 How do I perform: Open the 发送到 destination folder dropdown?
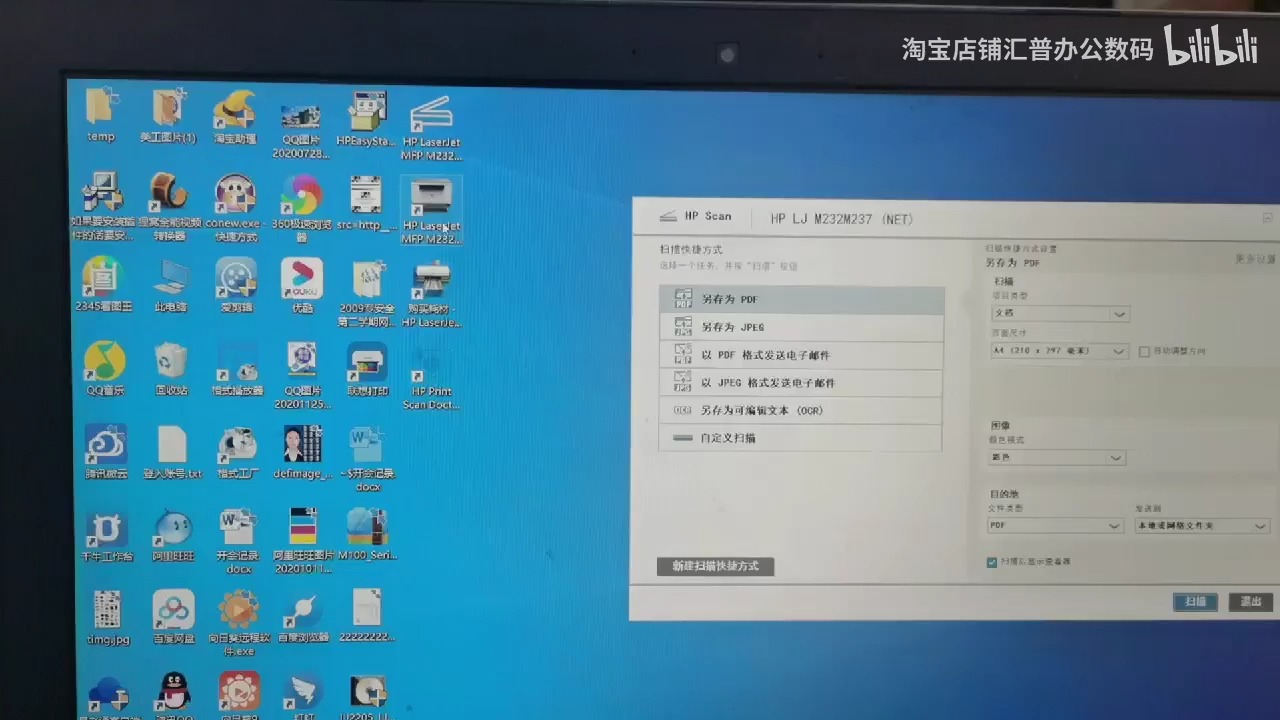click(x=1202, y=526)
